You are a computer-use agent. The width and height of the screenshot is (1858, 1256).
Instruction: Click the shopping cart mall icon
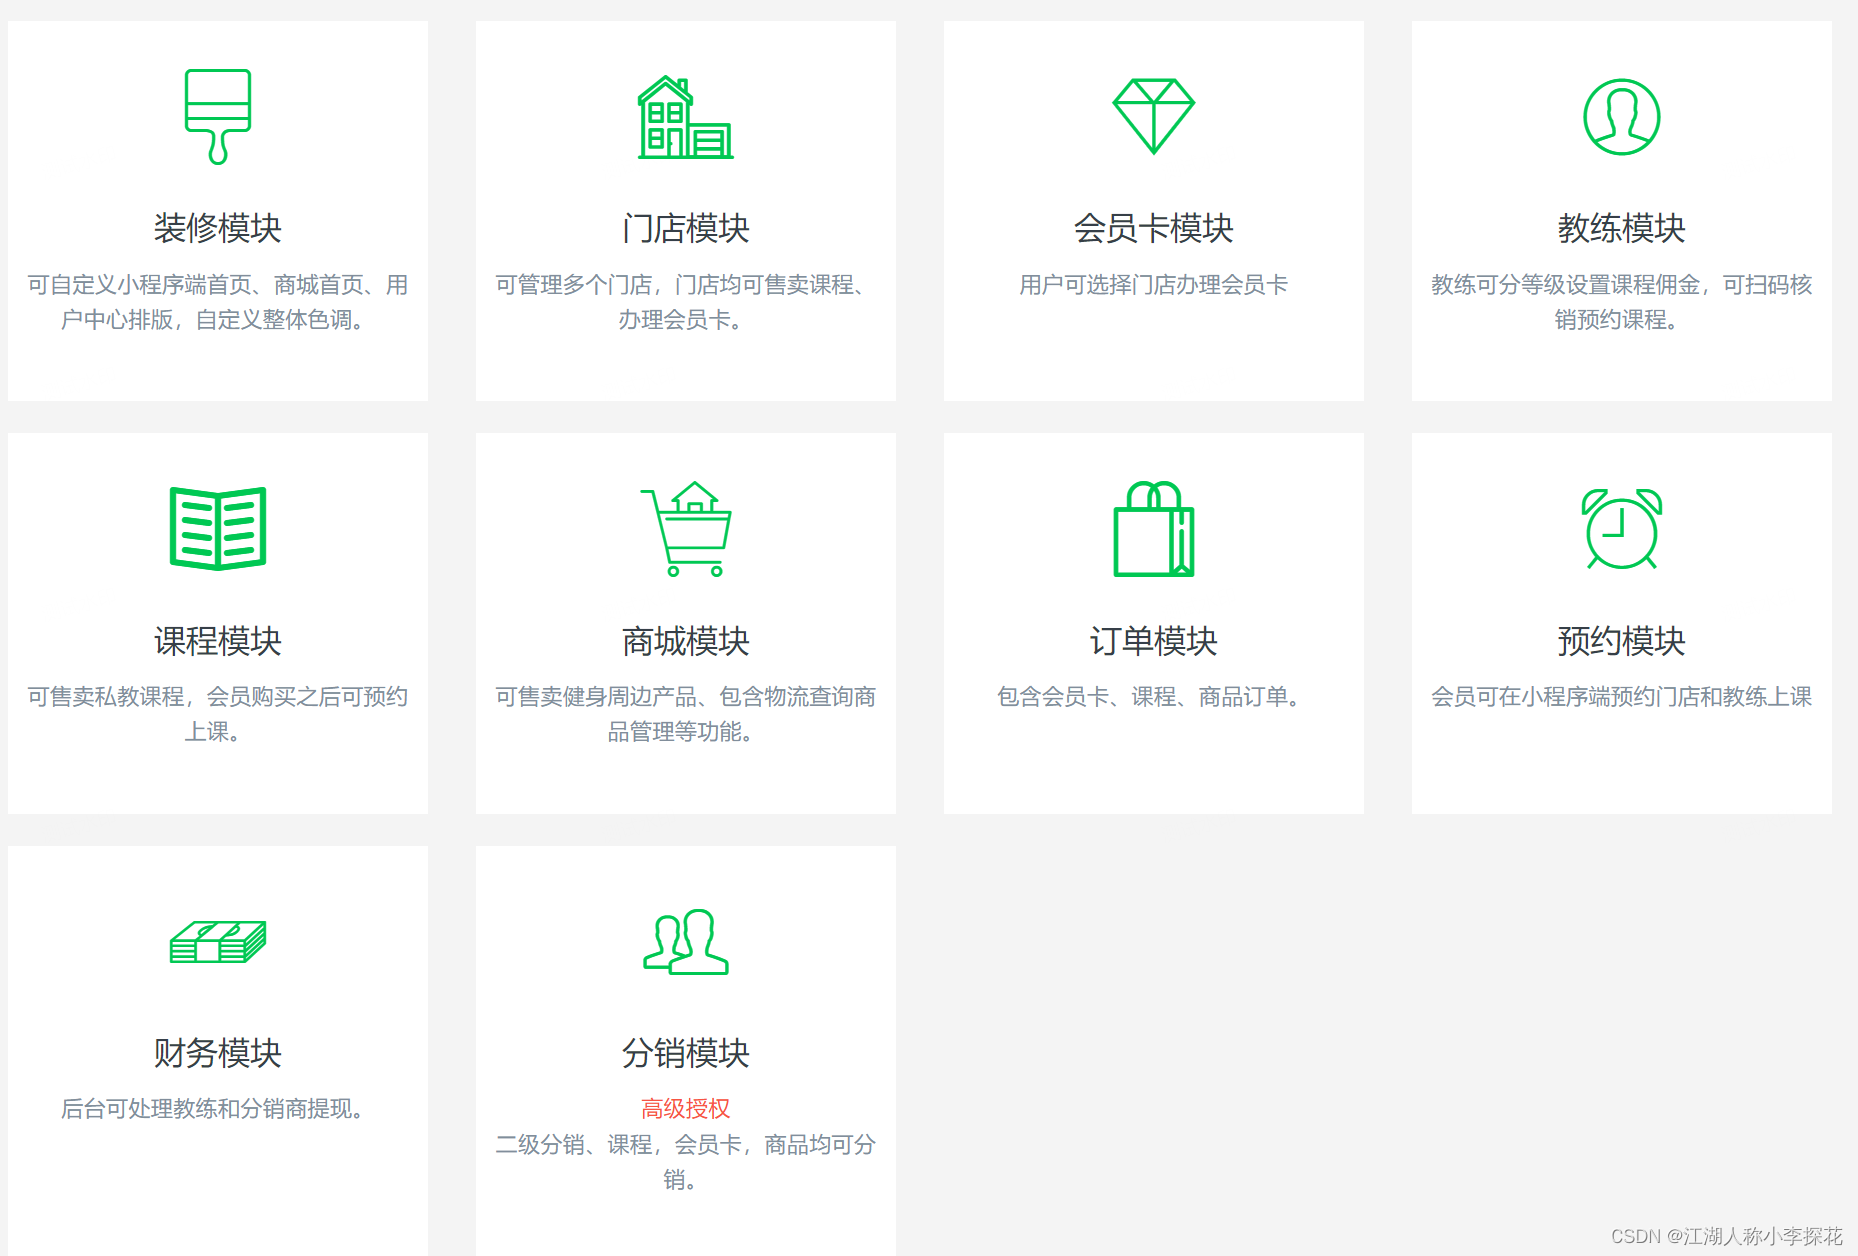pyautogui.click(x=686, y=529)
